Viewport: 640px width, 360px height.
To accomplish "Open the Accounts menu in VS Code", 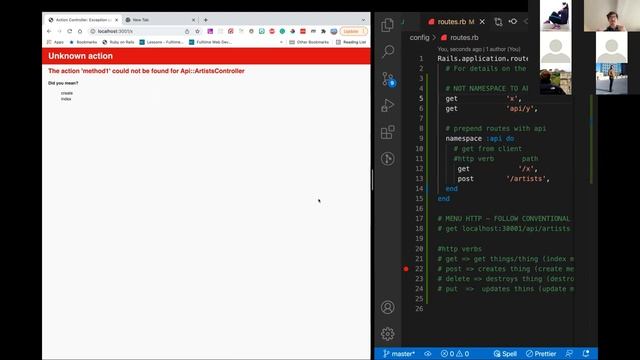I will [x=387, y=307].
